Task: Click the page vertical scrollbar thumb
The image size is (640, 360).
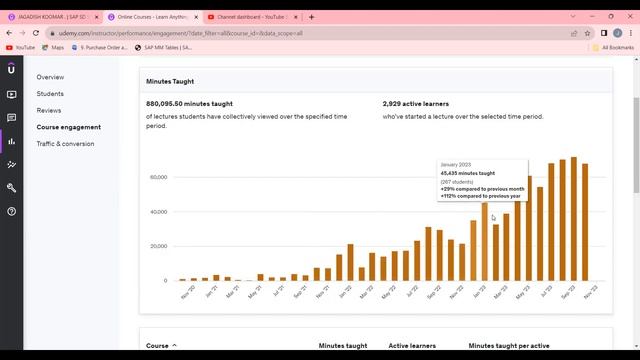Action: pyautogui.click(x=636, y=145)
